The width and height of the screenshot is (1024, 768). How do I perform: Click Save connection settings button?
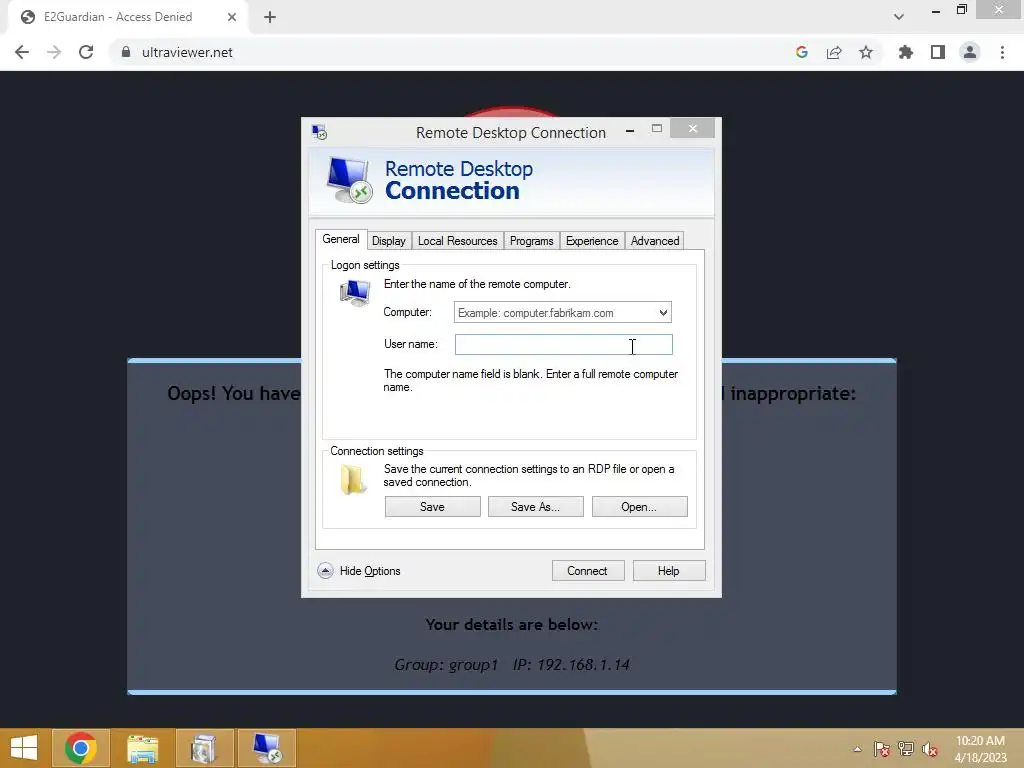[432, 507]
